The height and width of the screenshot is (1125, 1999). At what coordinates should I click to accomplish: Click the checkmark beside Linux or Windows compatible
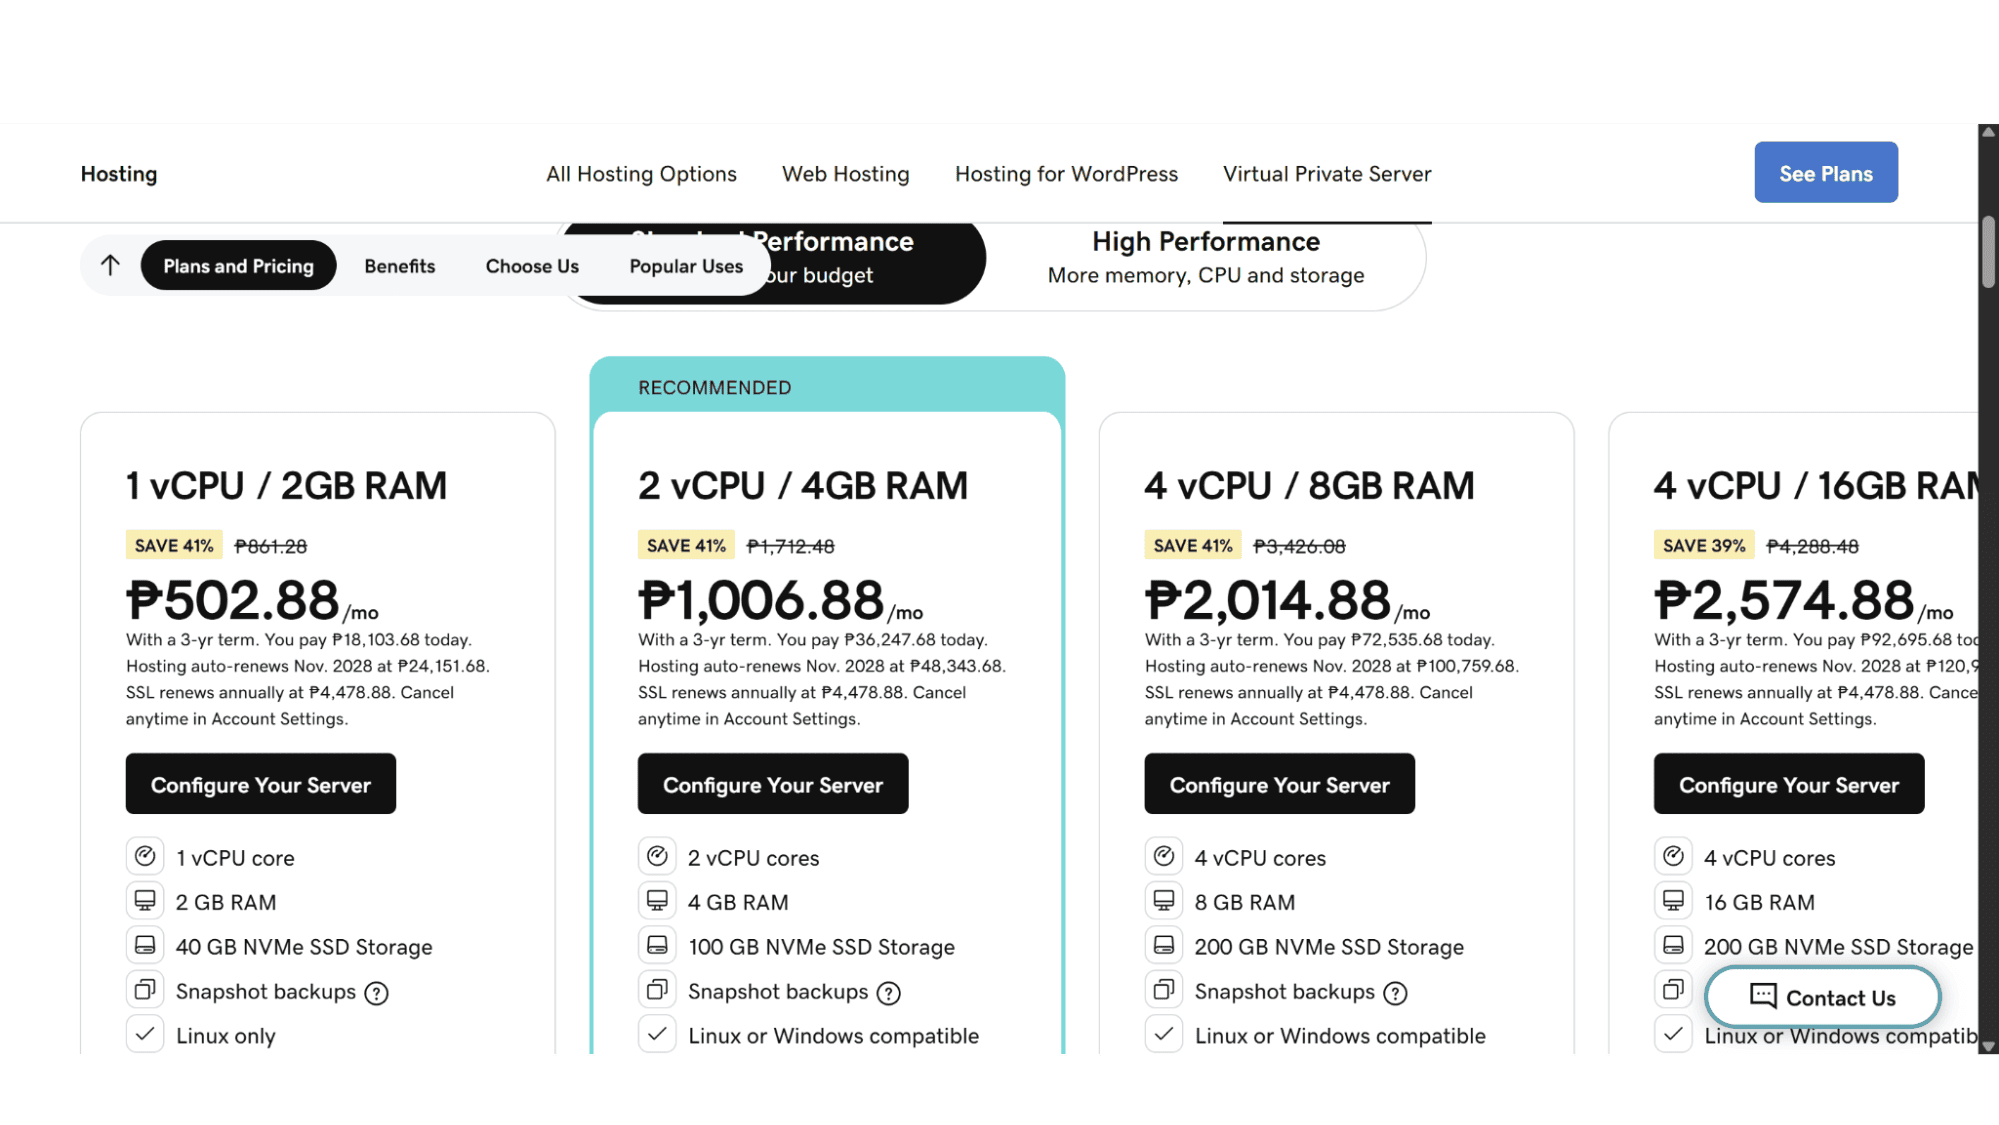click(657, 1034)
